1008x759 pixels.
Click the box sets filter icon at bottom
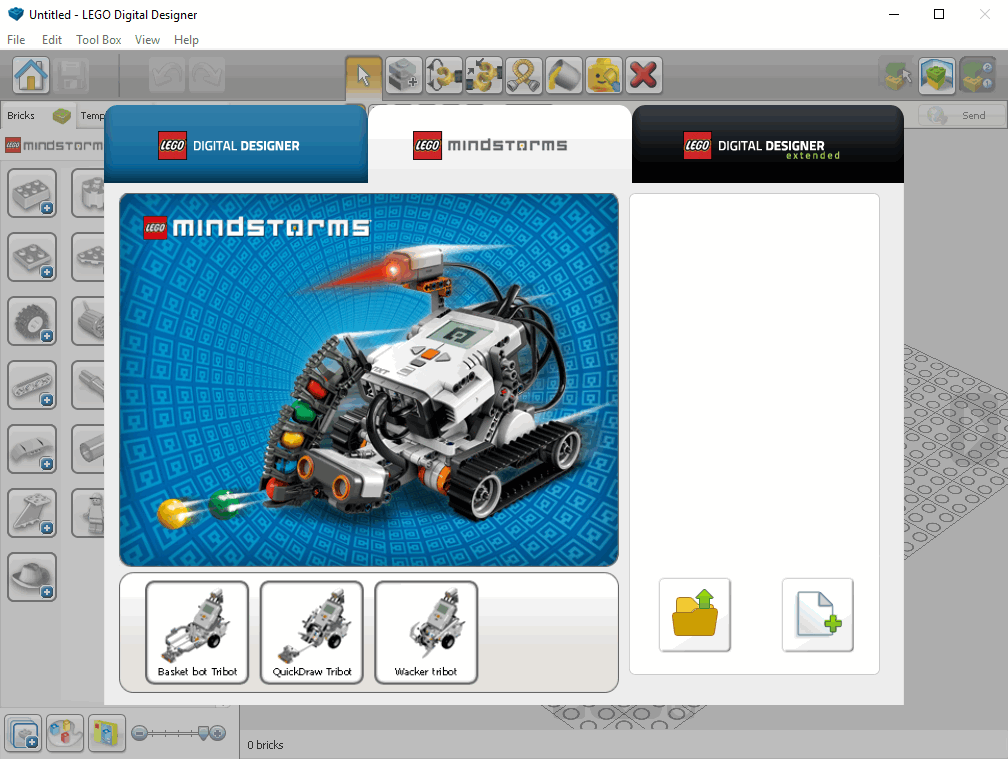click(x=106, y=733)
